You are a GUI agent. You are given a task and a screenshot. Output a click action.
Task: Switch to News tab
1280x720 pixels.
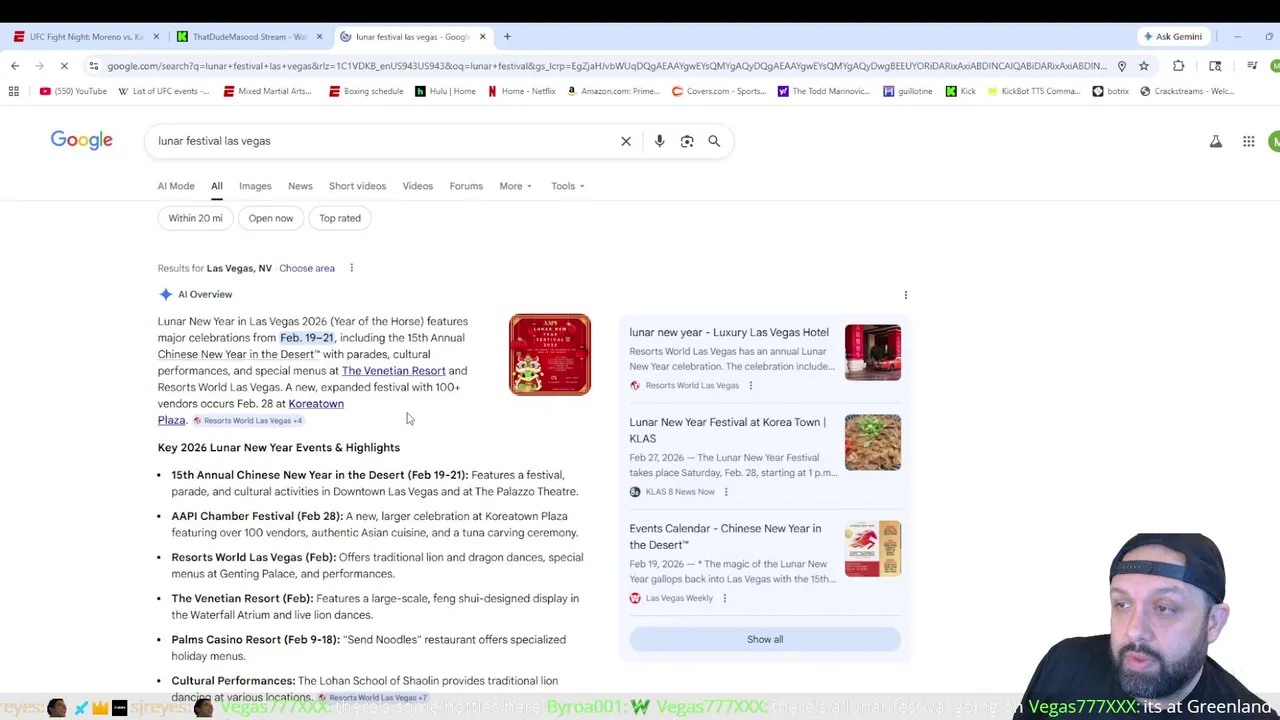pos(300,186)
